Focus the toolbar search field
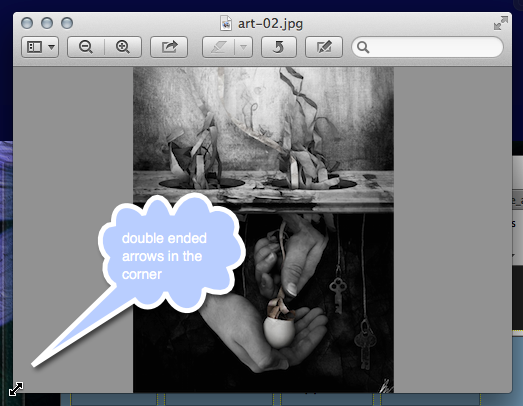523x406 pixels. tap(427, 47)
